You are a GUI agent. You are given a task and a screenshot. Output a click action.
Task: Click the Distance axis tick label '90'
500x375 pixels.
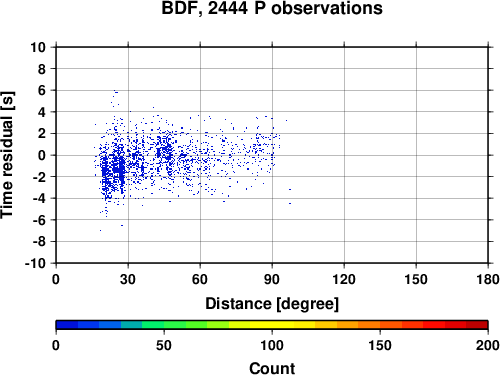tap(272, 279)
